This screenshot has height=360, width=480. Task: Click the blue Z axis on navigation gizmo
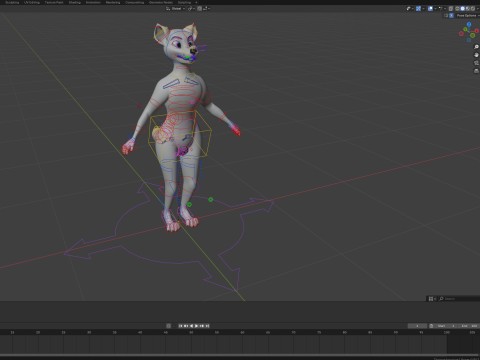469,24
